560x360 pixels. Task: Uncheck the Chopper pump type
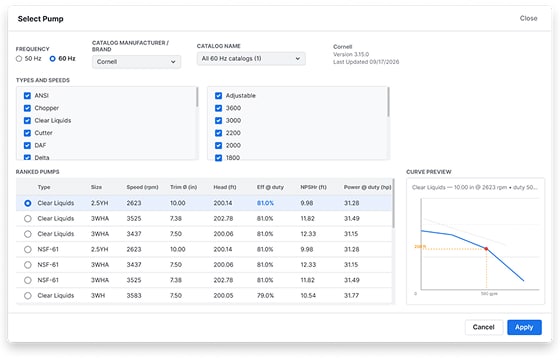tap(27, 108)
